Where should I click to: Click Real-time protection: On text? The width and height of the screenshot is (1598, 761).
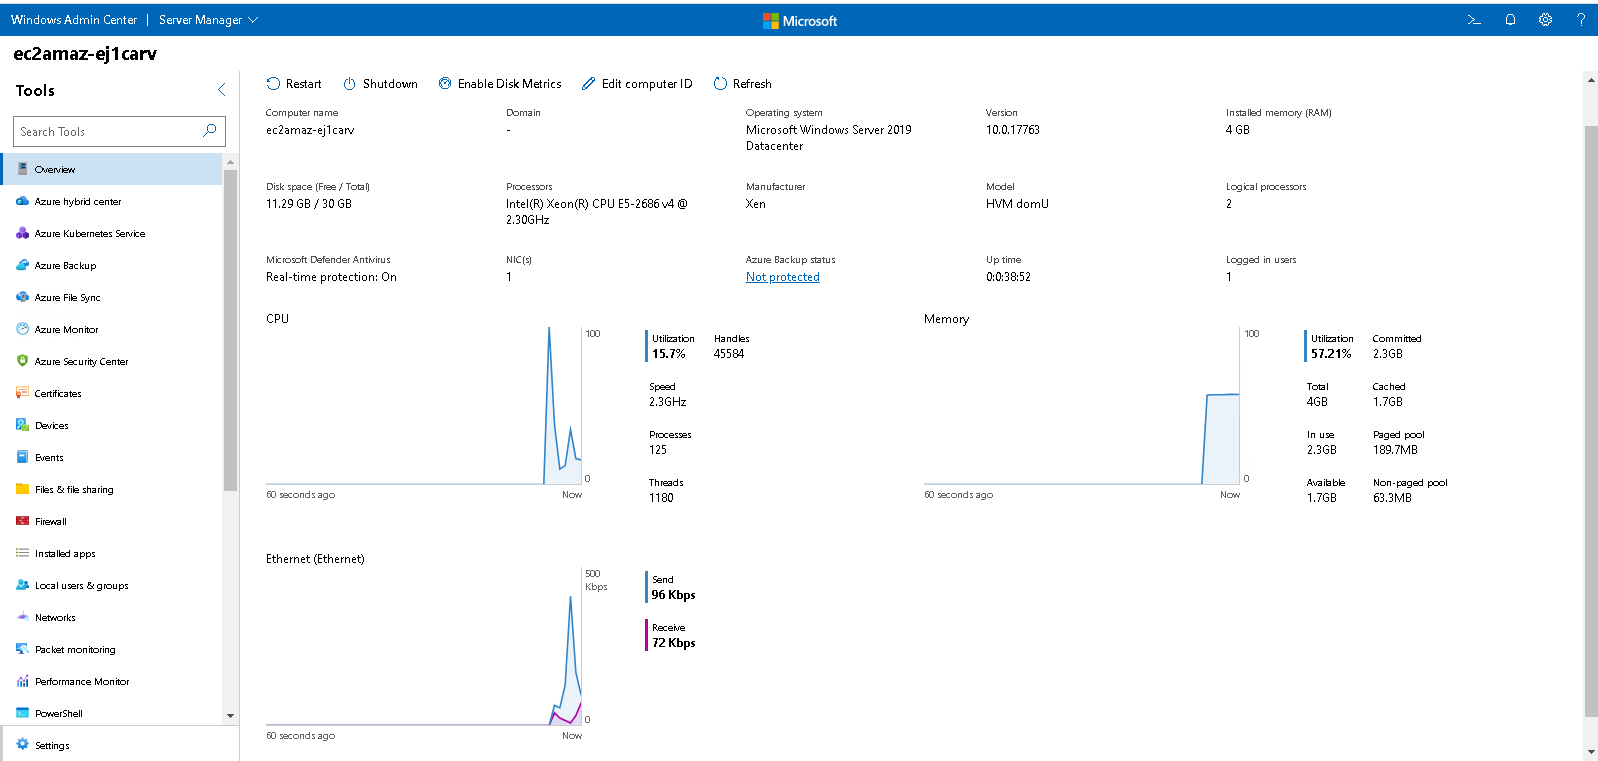[331, 277]
